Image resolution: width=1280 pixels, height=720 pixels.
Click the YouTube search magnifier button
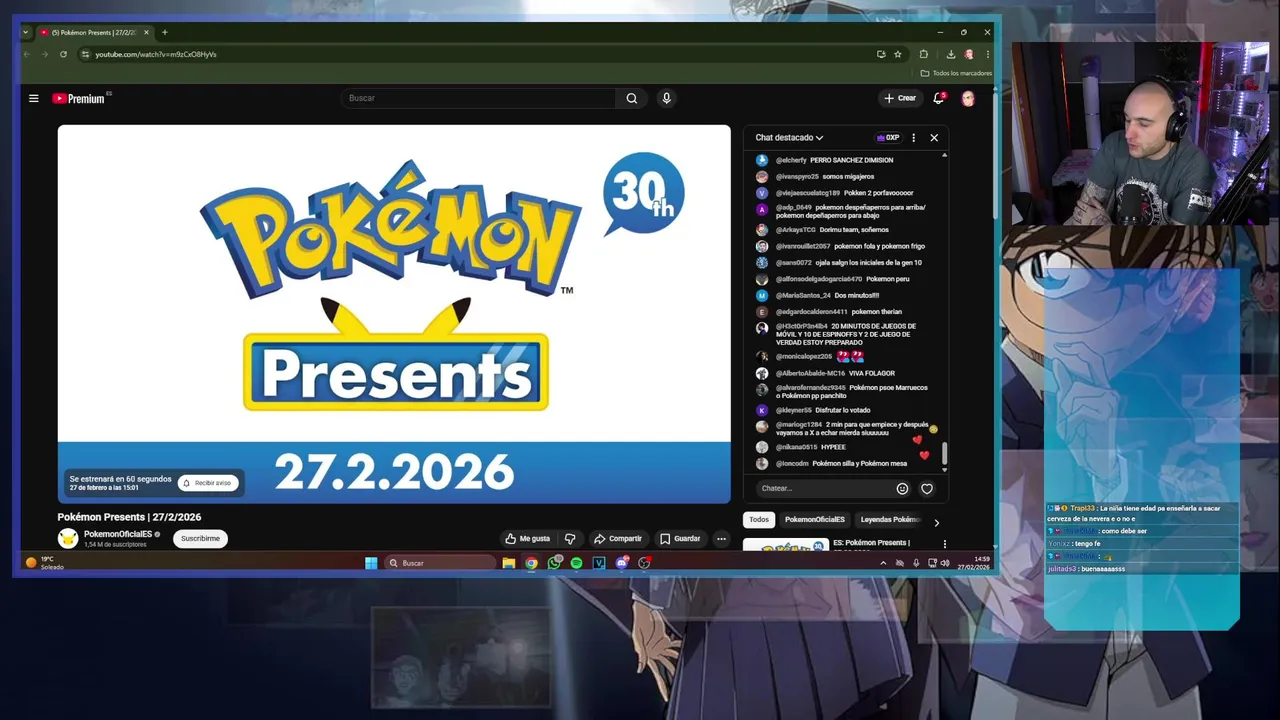(631, 98)
